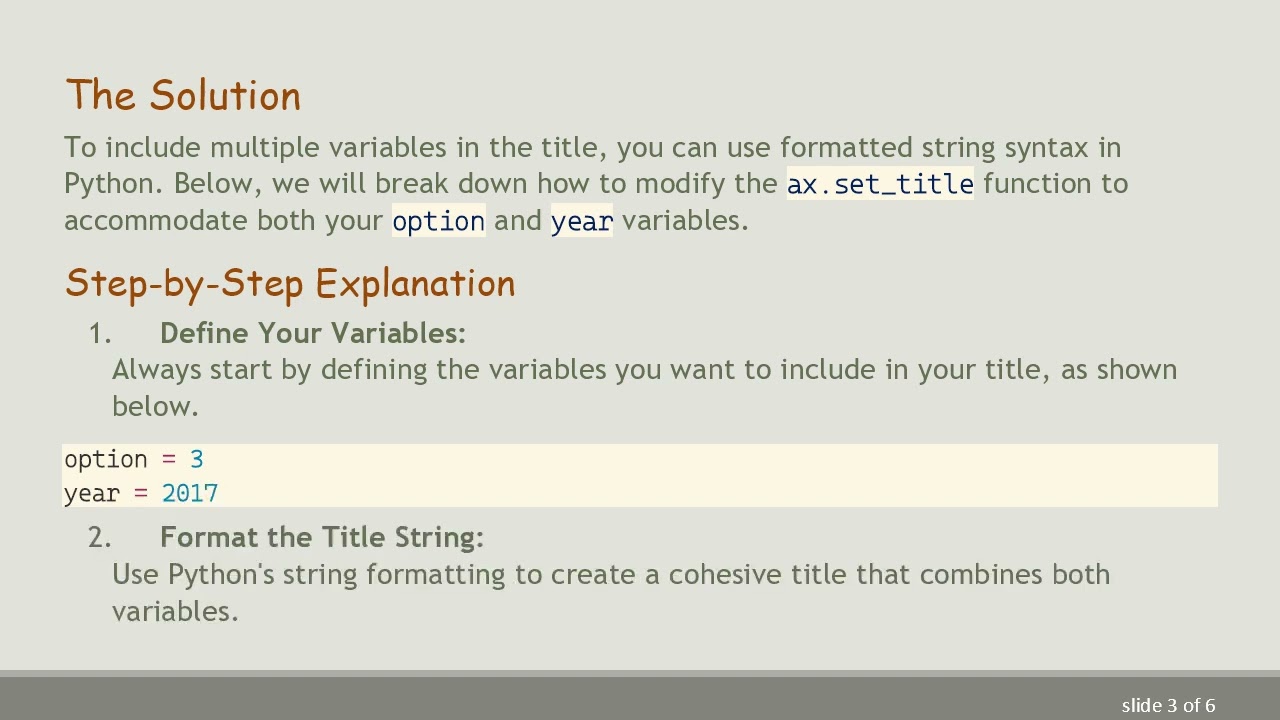This screenshot has height=720, width=1280.
Task: Click the 'Format the Title String:' step title
Action: [x=321, y=537]
